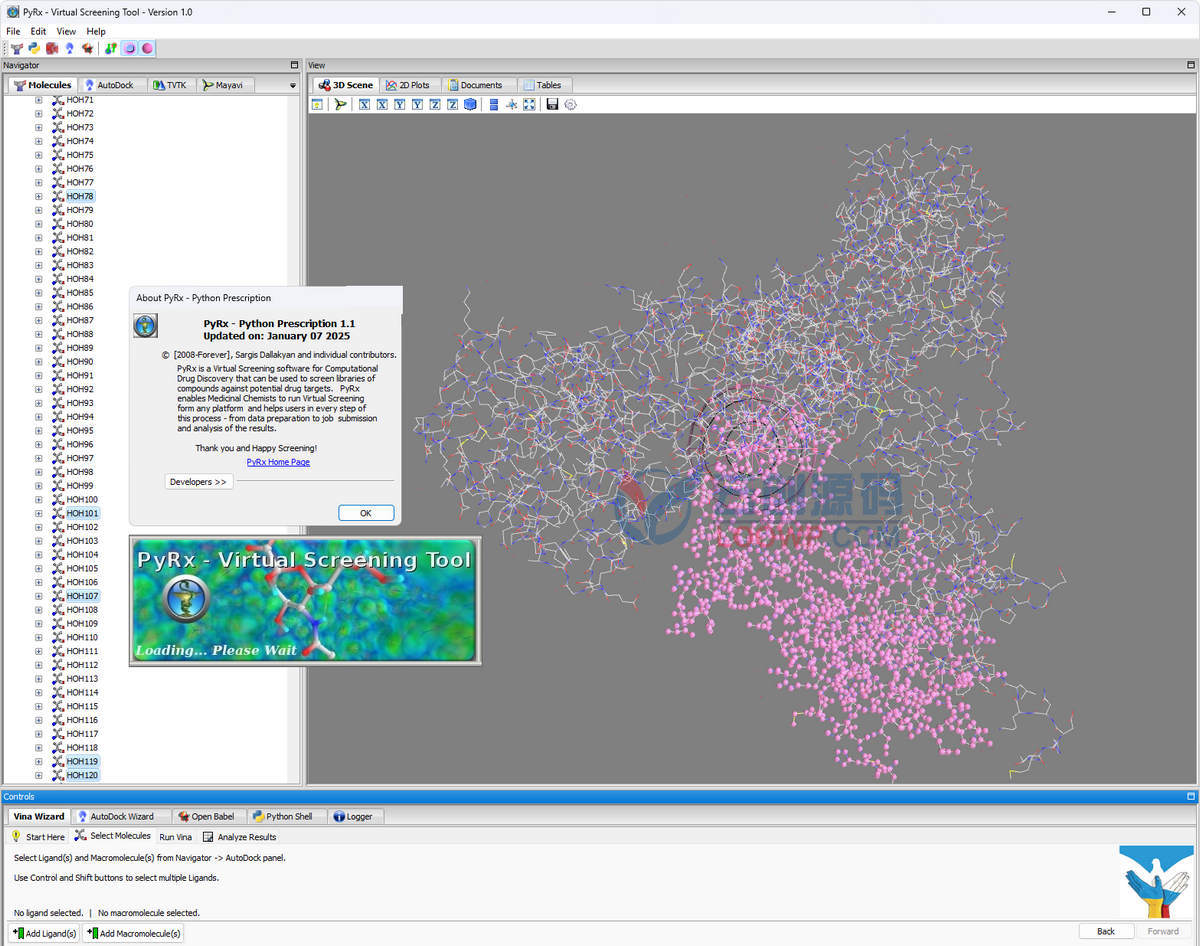Maximize the Controls panel
This screenshot has width=1200, height=946.
[1191, 797]
